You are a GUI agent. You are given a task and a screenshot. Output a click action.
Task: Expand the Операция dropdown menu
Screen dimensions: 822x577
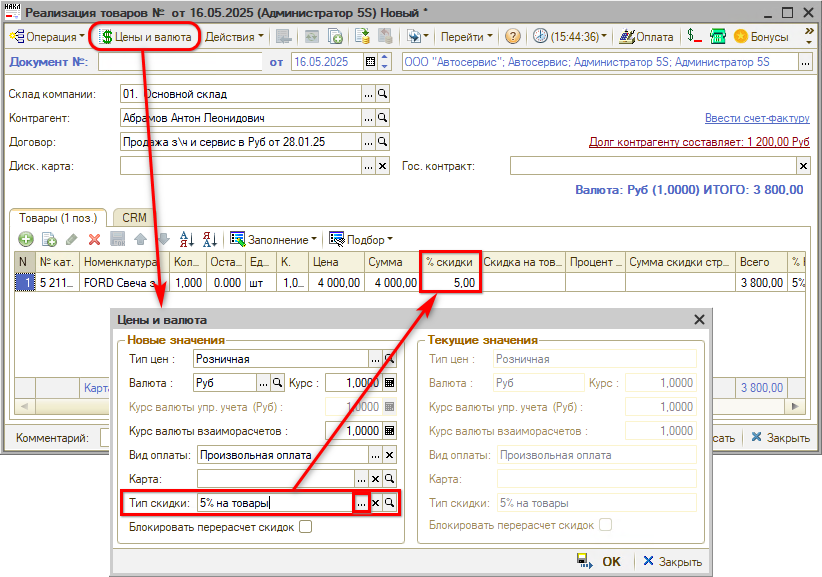(48, 37)
